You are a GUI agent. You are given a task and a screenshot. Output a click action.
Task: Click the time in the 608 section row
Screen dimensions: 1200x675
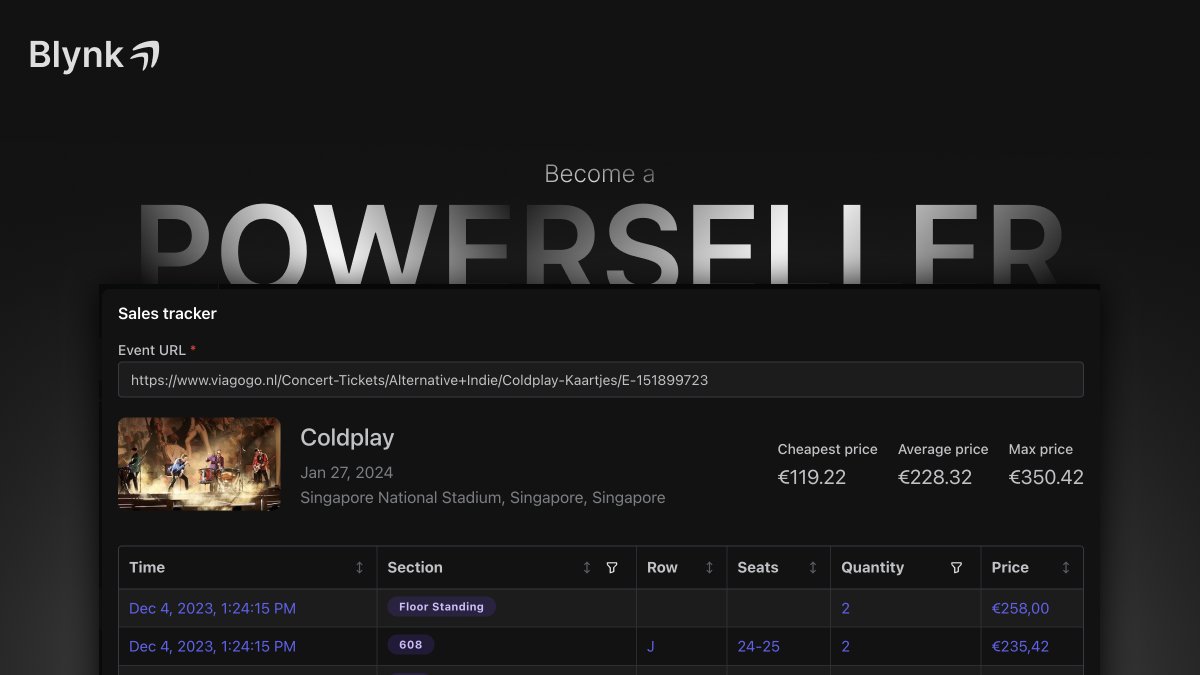click(213, 646)
